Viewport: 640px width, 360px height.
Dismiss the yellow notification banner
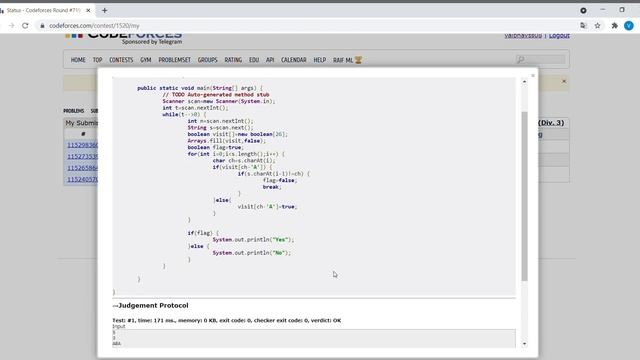[564, 81]
